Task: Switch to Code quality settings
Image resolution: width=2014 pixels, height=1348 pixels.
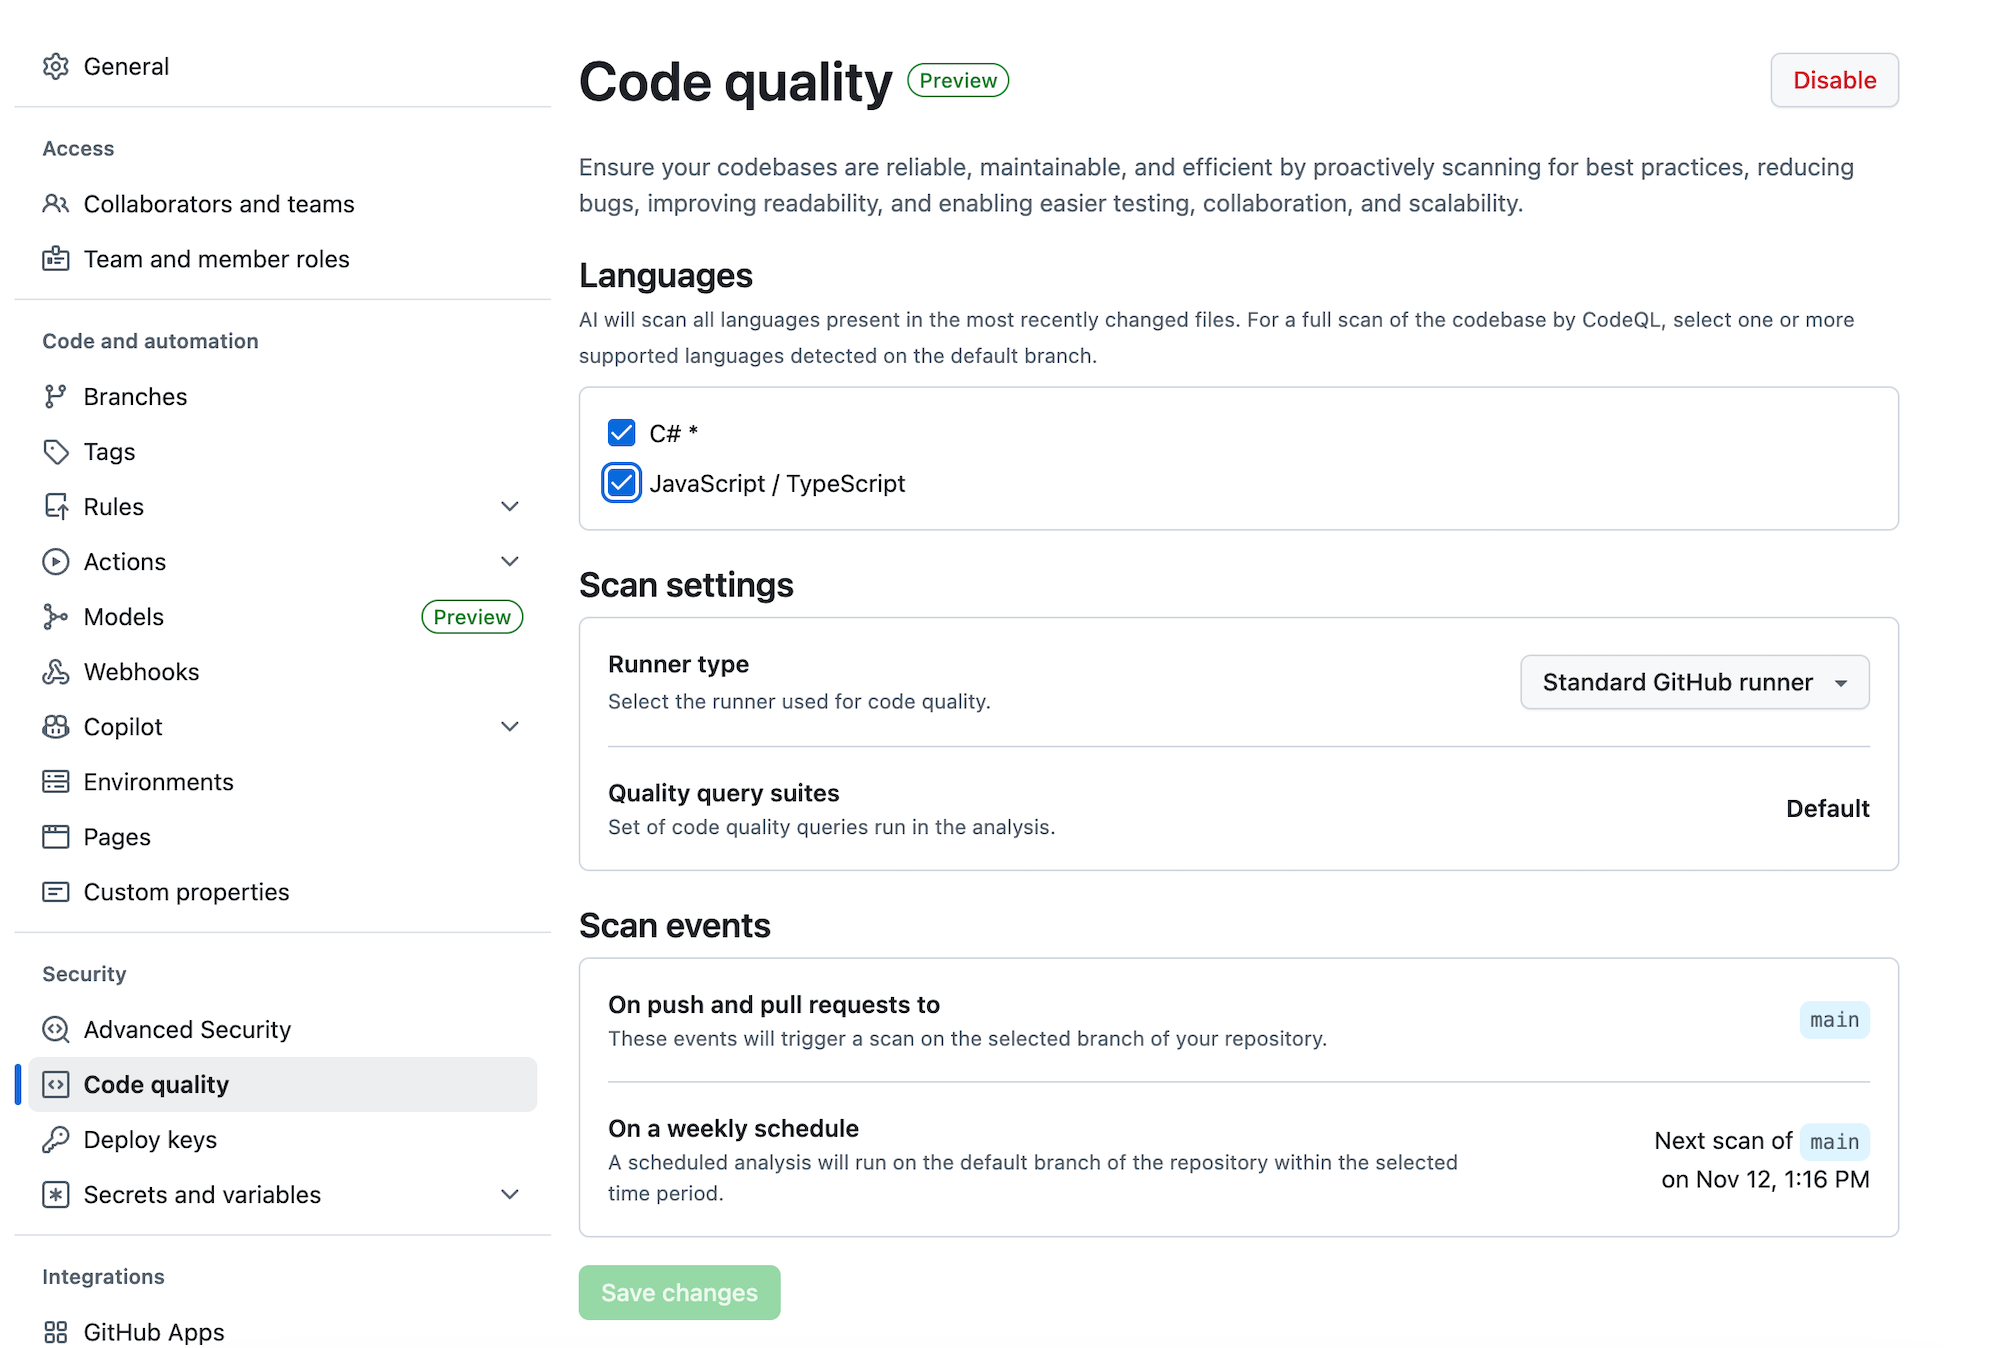Action: [155, 1084]
